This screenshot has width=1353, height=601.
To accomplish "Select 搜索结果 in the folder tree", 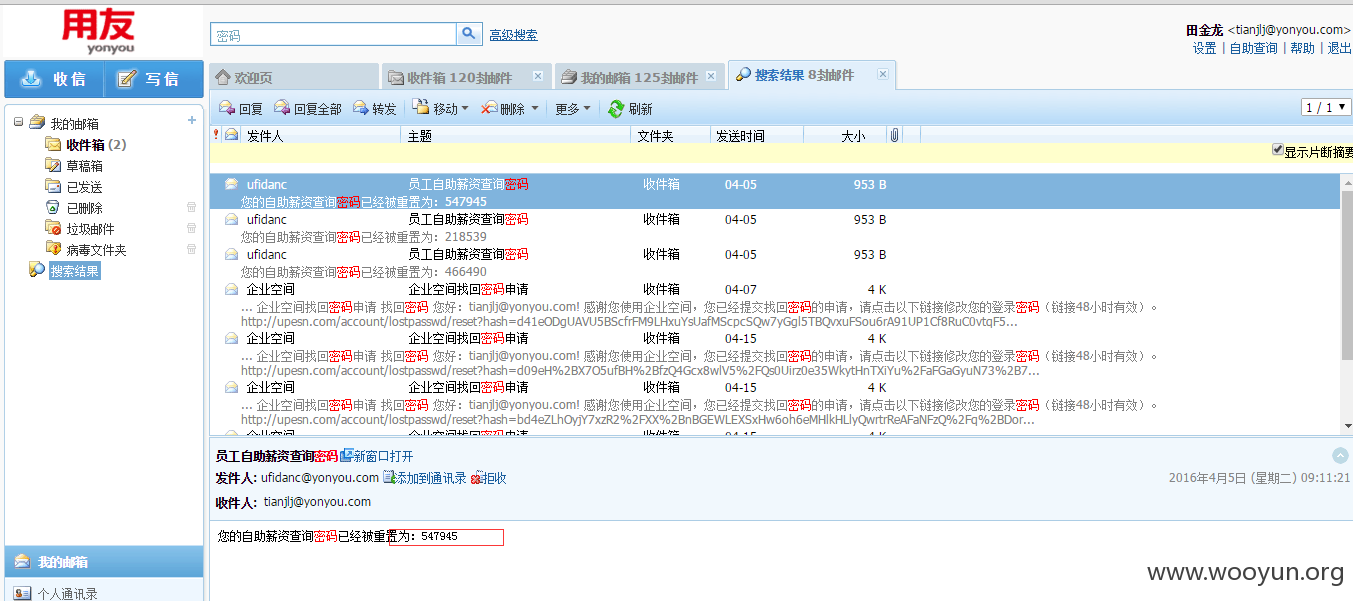I will click(x=75, y=271).
